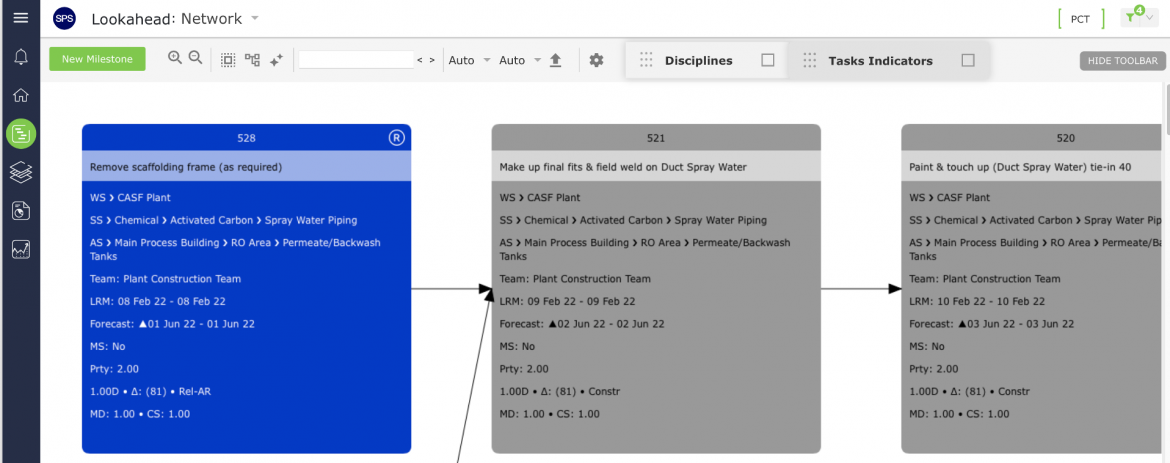Click 'Paint & touch up (Duct Spray Water)' title
Viewport: 1170px width, 463px height.
pyautogui.click(x=1020, y=167)
